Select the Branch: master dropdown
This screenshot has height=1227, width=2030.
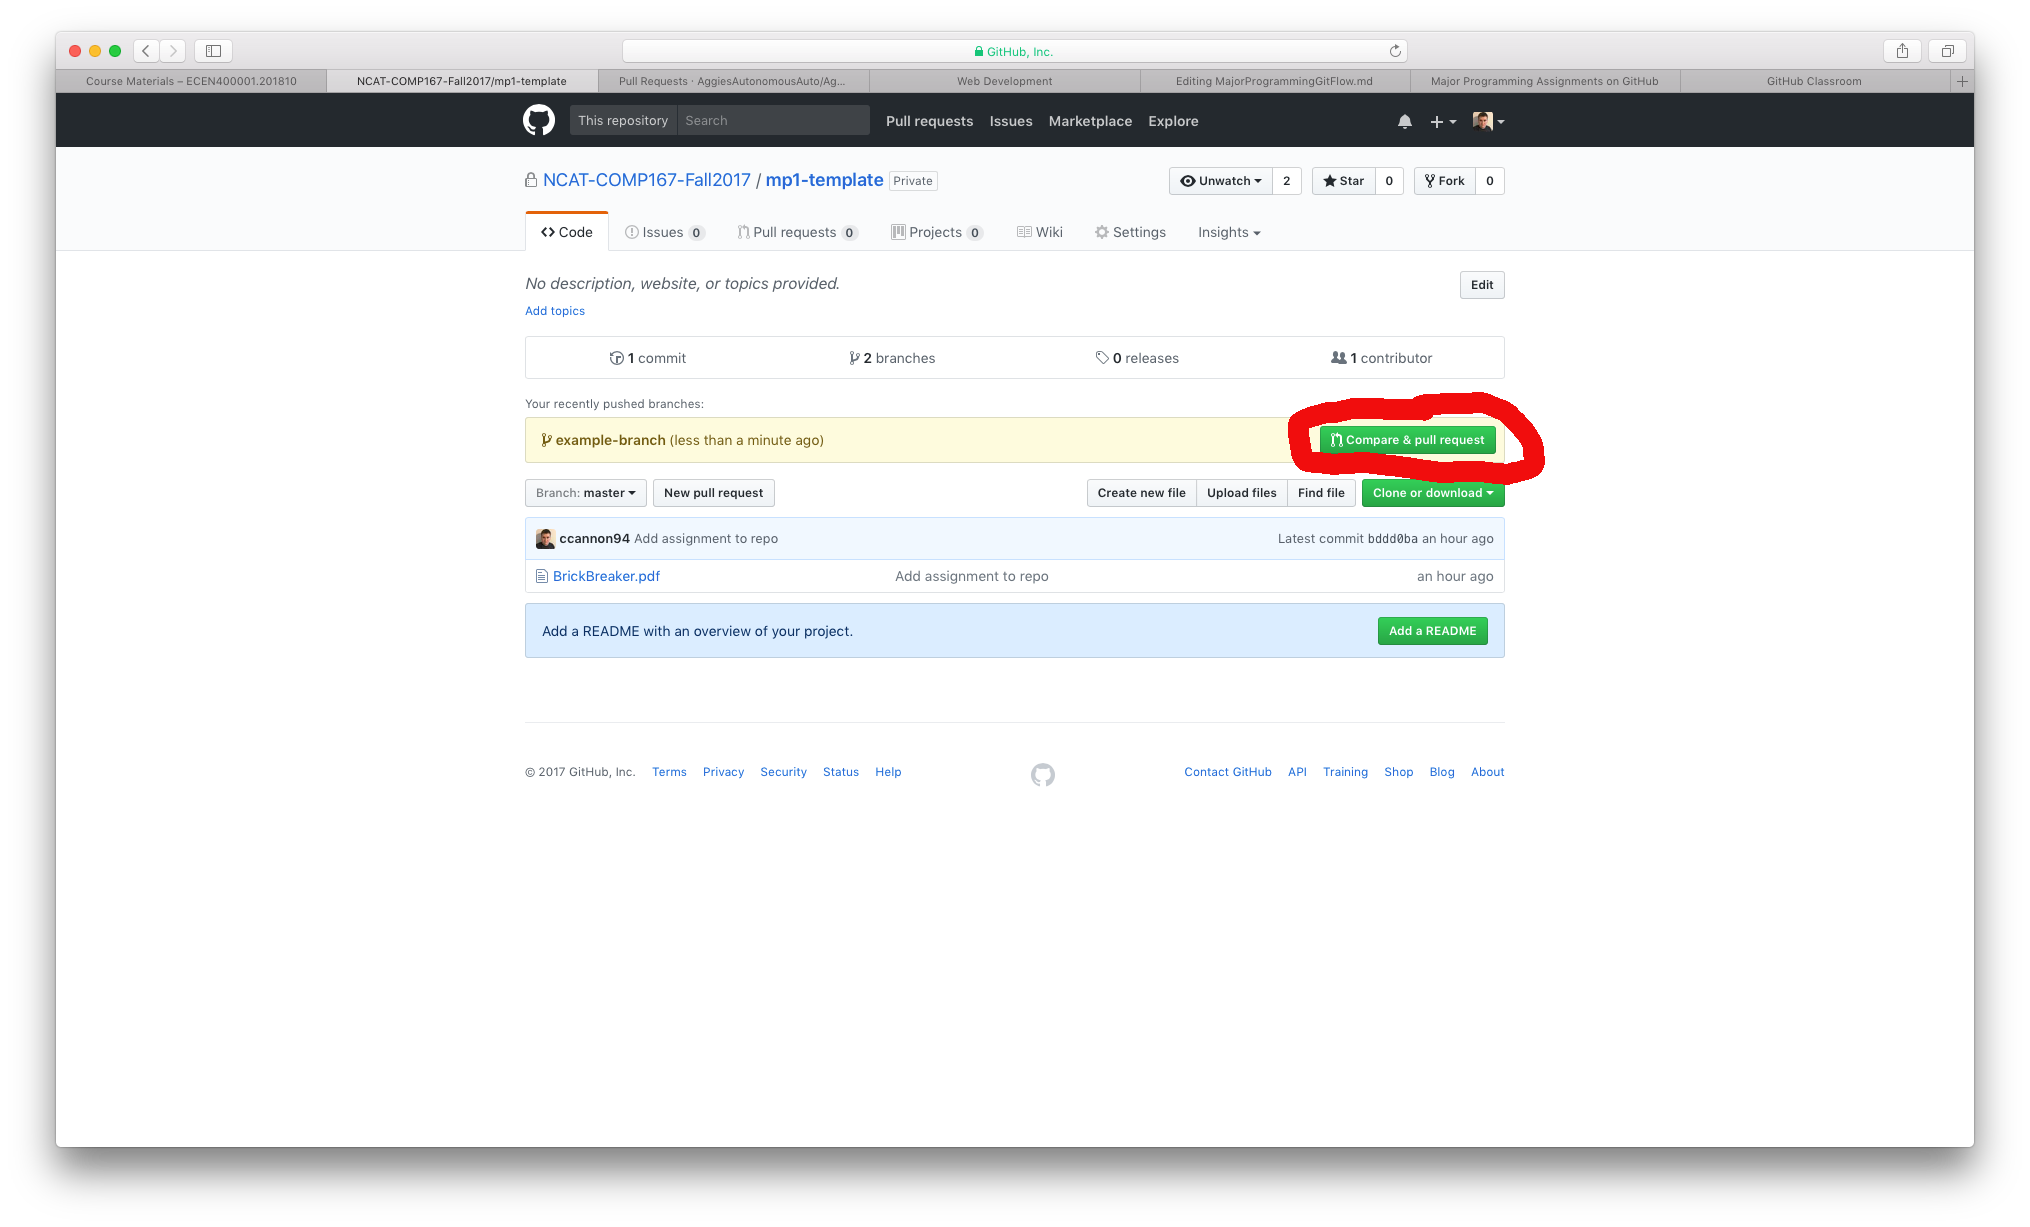(x=583, y=492)
